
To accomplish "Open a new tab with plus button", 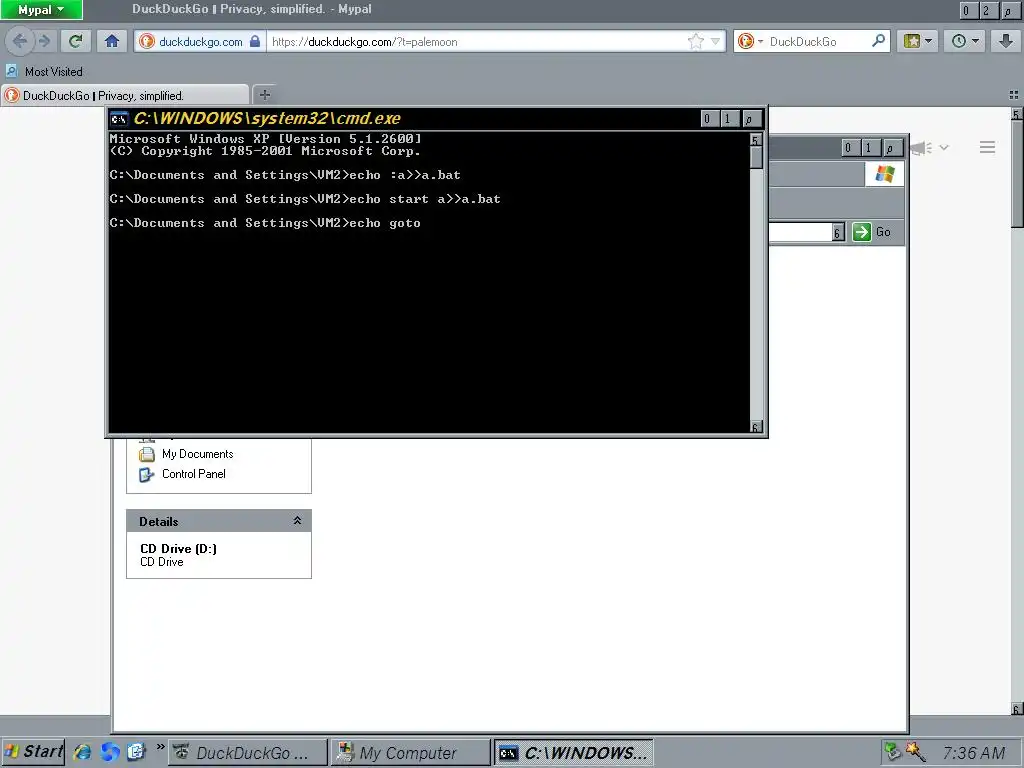I will tap(264, 95).
